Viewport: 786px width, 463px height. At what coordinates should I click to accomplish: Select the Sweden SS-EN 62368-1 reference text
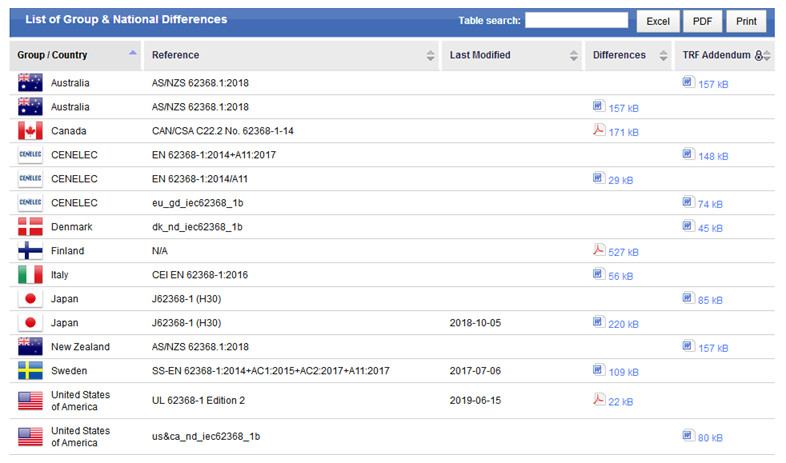(x=271, y=371)
